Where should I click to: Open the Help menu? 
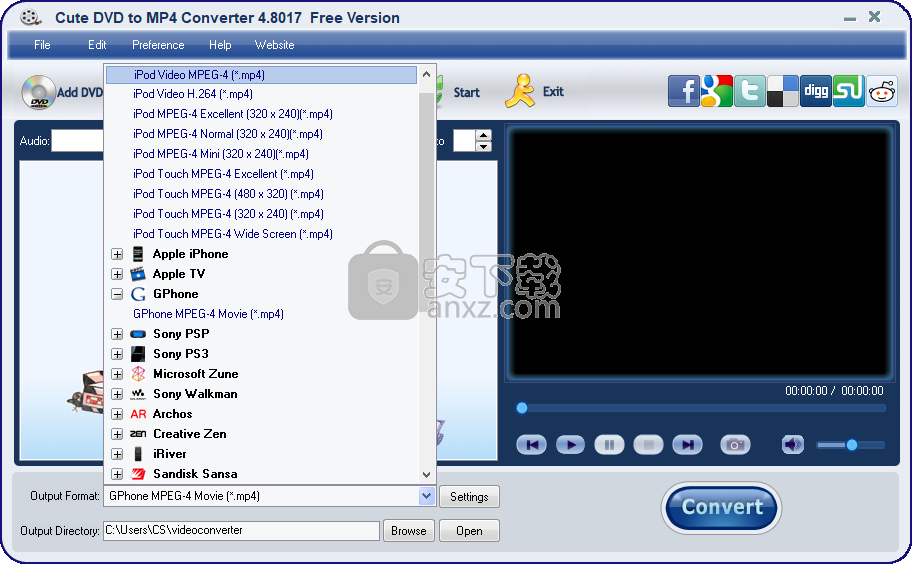220,45
